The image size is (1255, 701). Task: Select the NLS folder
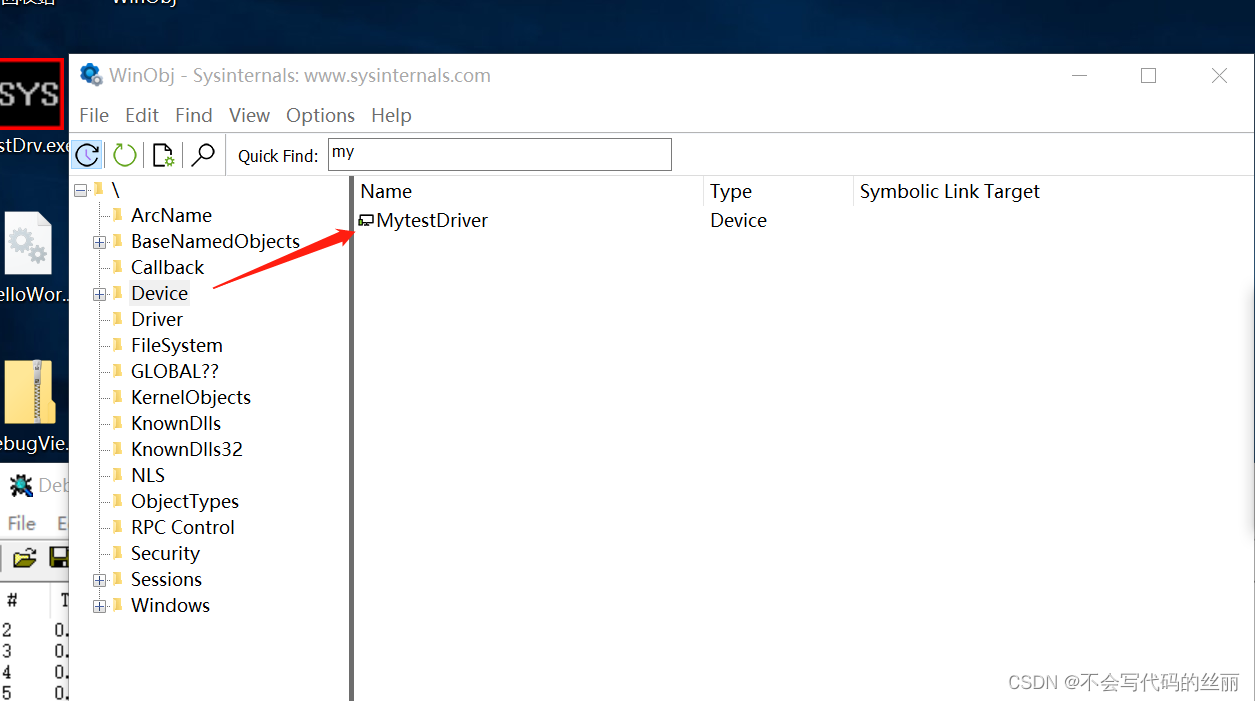coord(148,475)
